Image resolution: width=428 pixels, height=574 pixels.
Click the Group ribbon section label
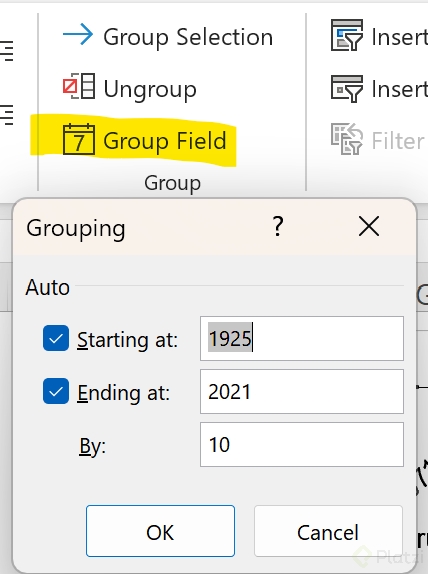click(x=172, y=183)
